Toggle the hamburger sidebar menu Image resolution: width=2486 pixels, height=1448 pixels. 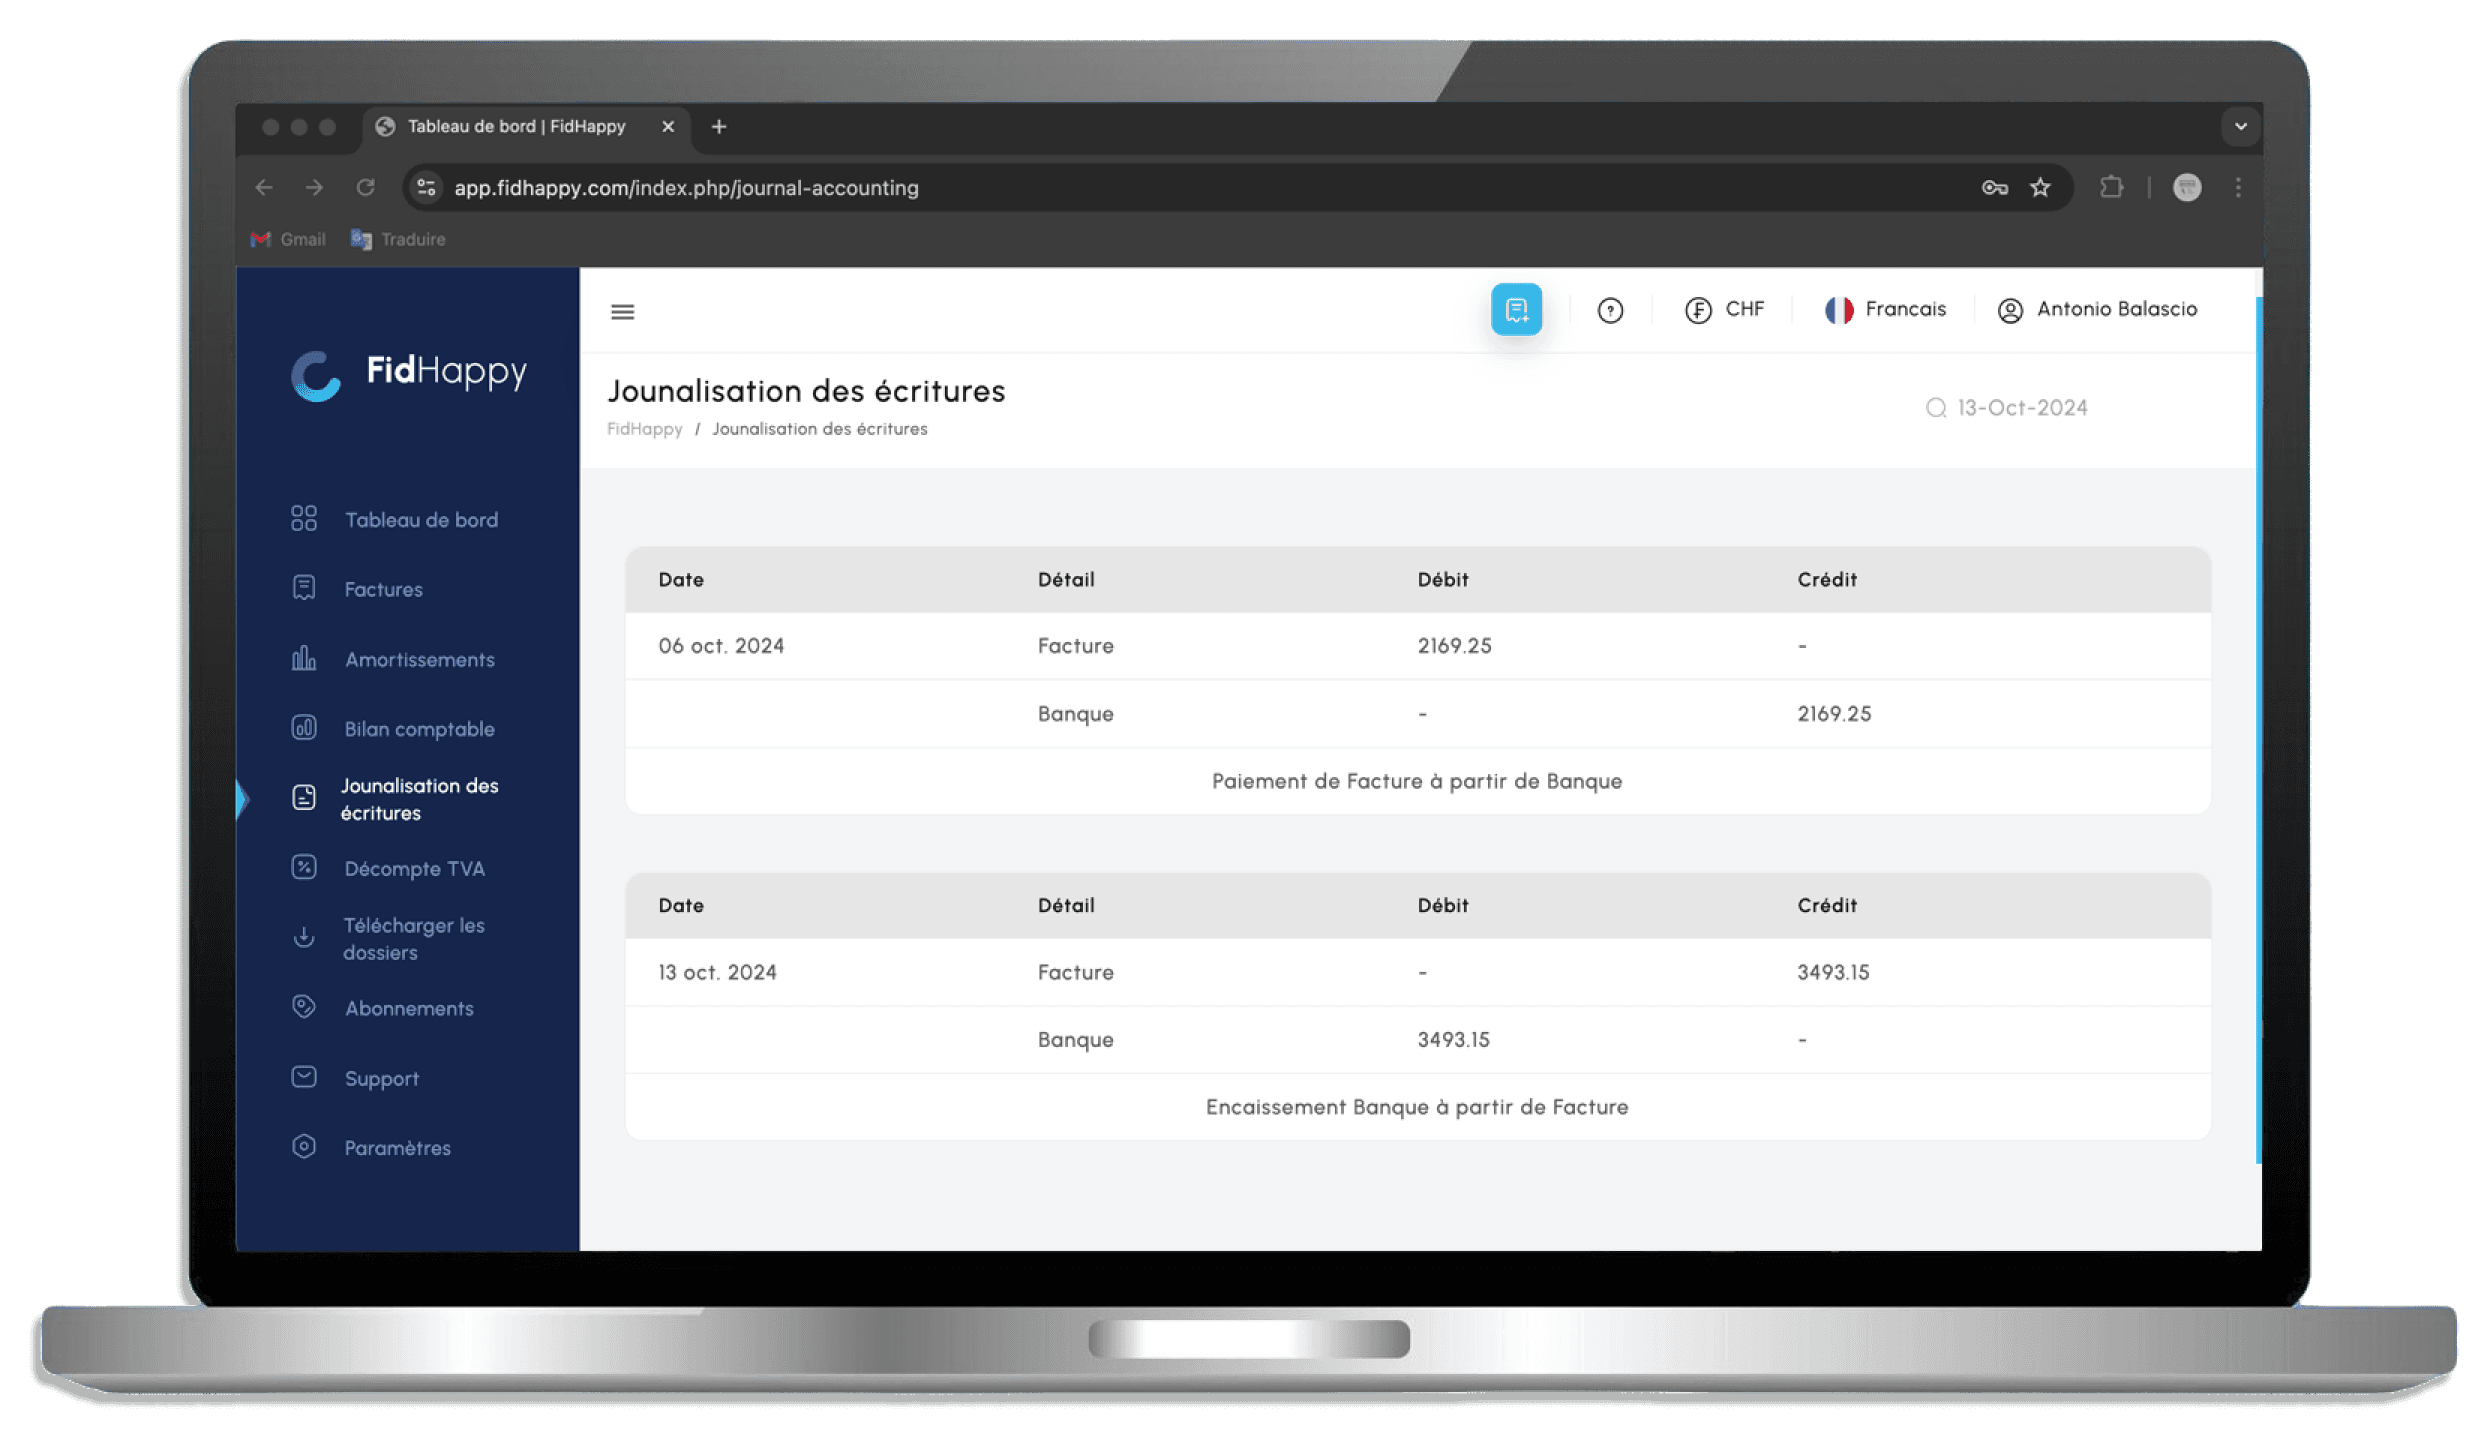pos(622,312)
